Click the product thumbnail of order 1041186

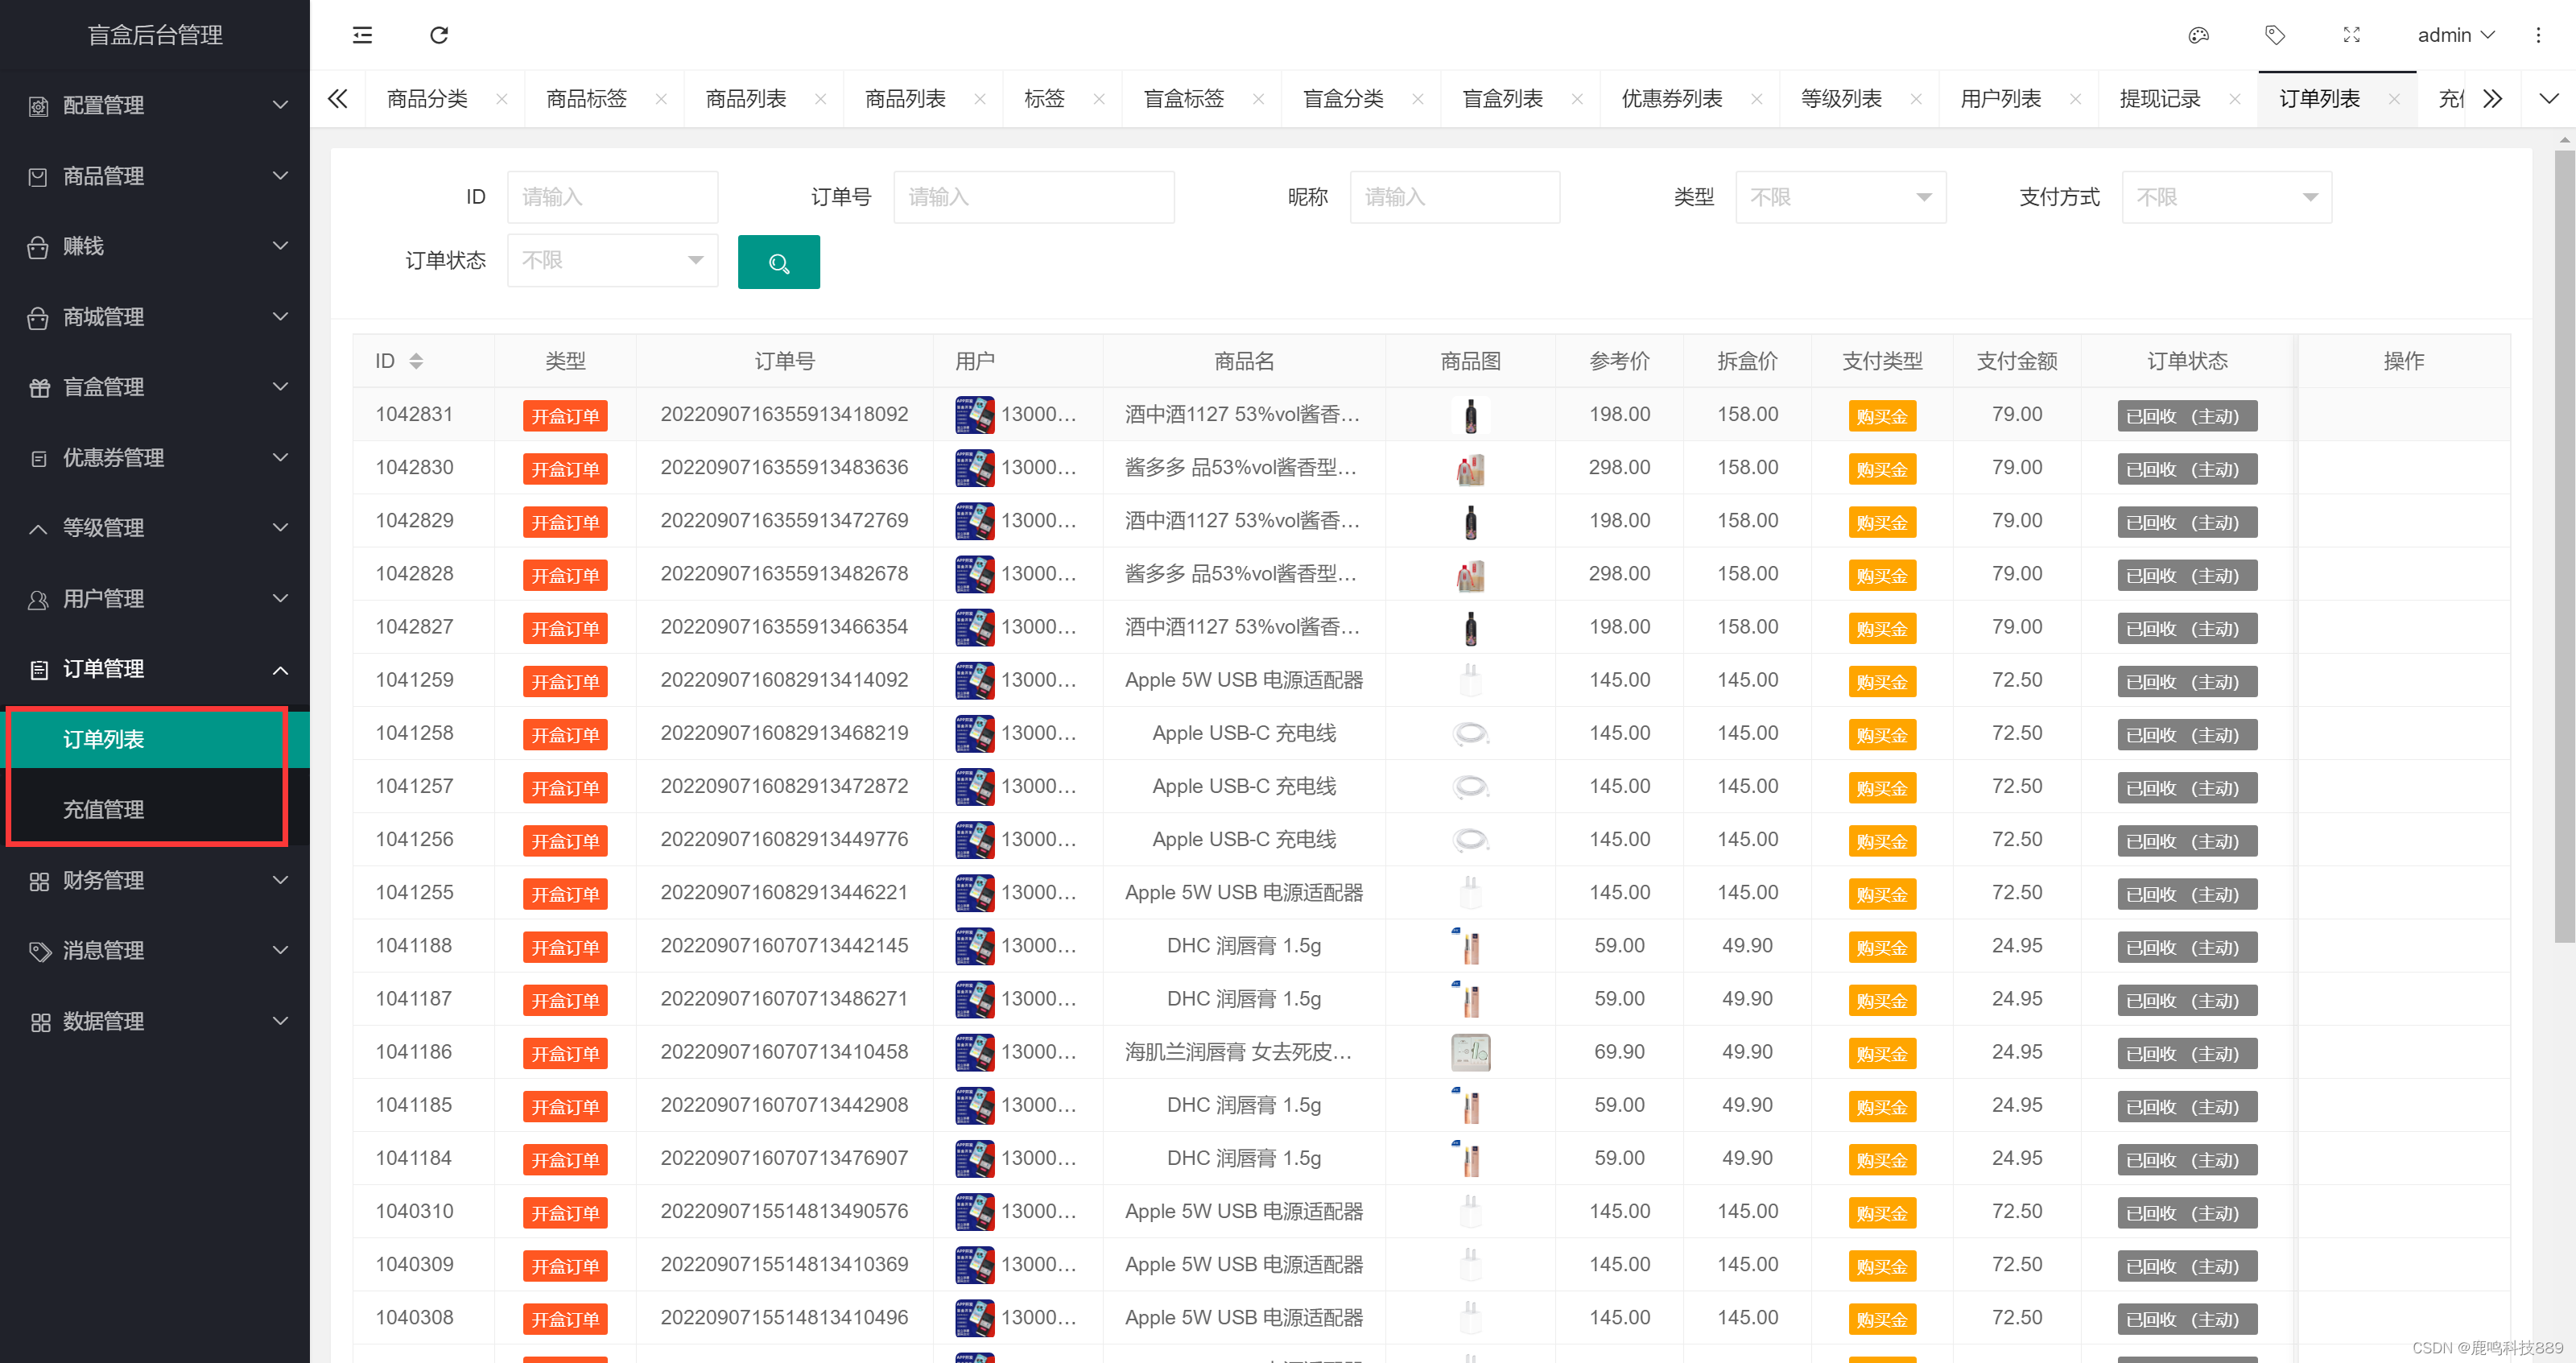(1470, 1052)
